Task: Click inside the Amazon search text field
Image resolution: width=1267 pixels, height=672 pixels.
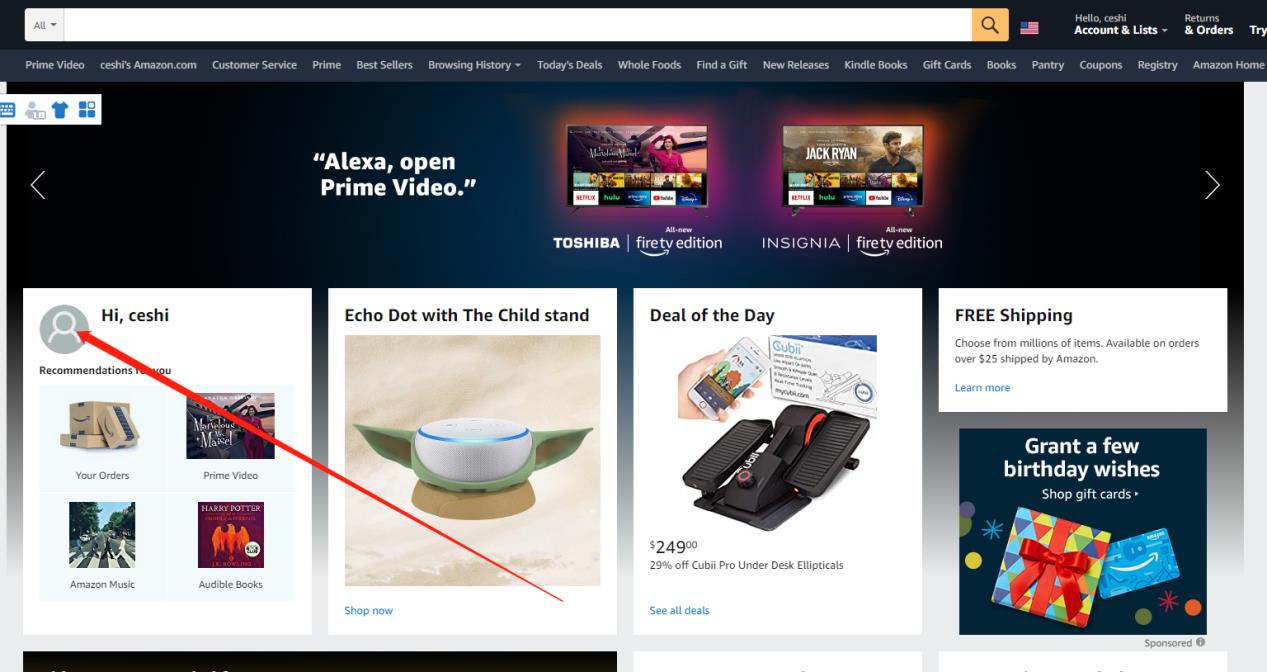Action: (519, 26)
